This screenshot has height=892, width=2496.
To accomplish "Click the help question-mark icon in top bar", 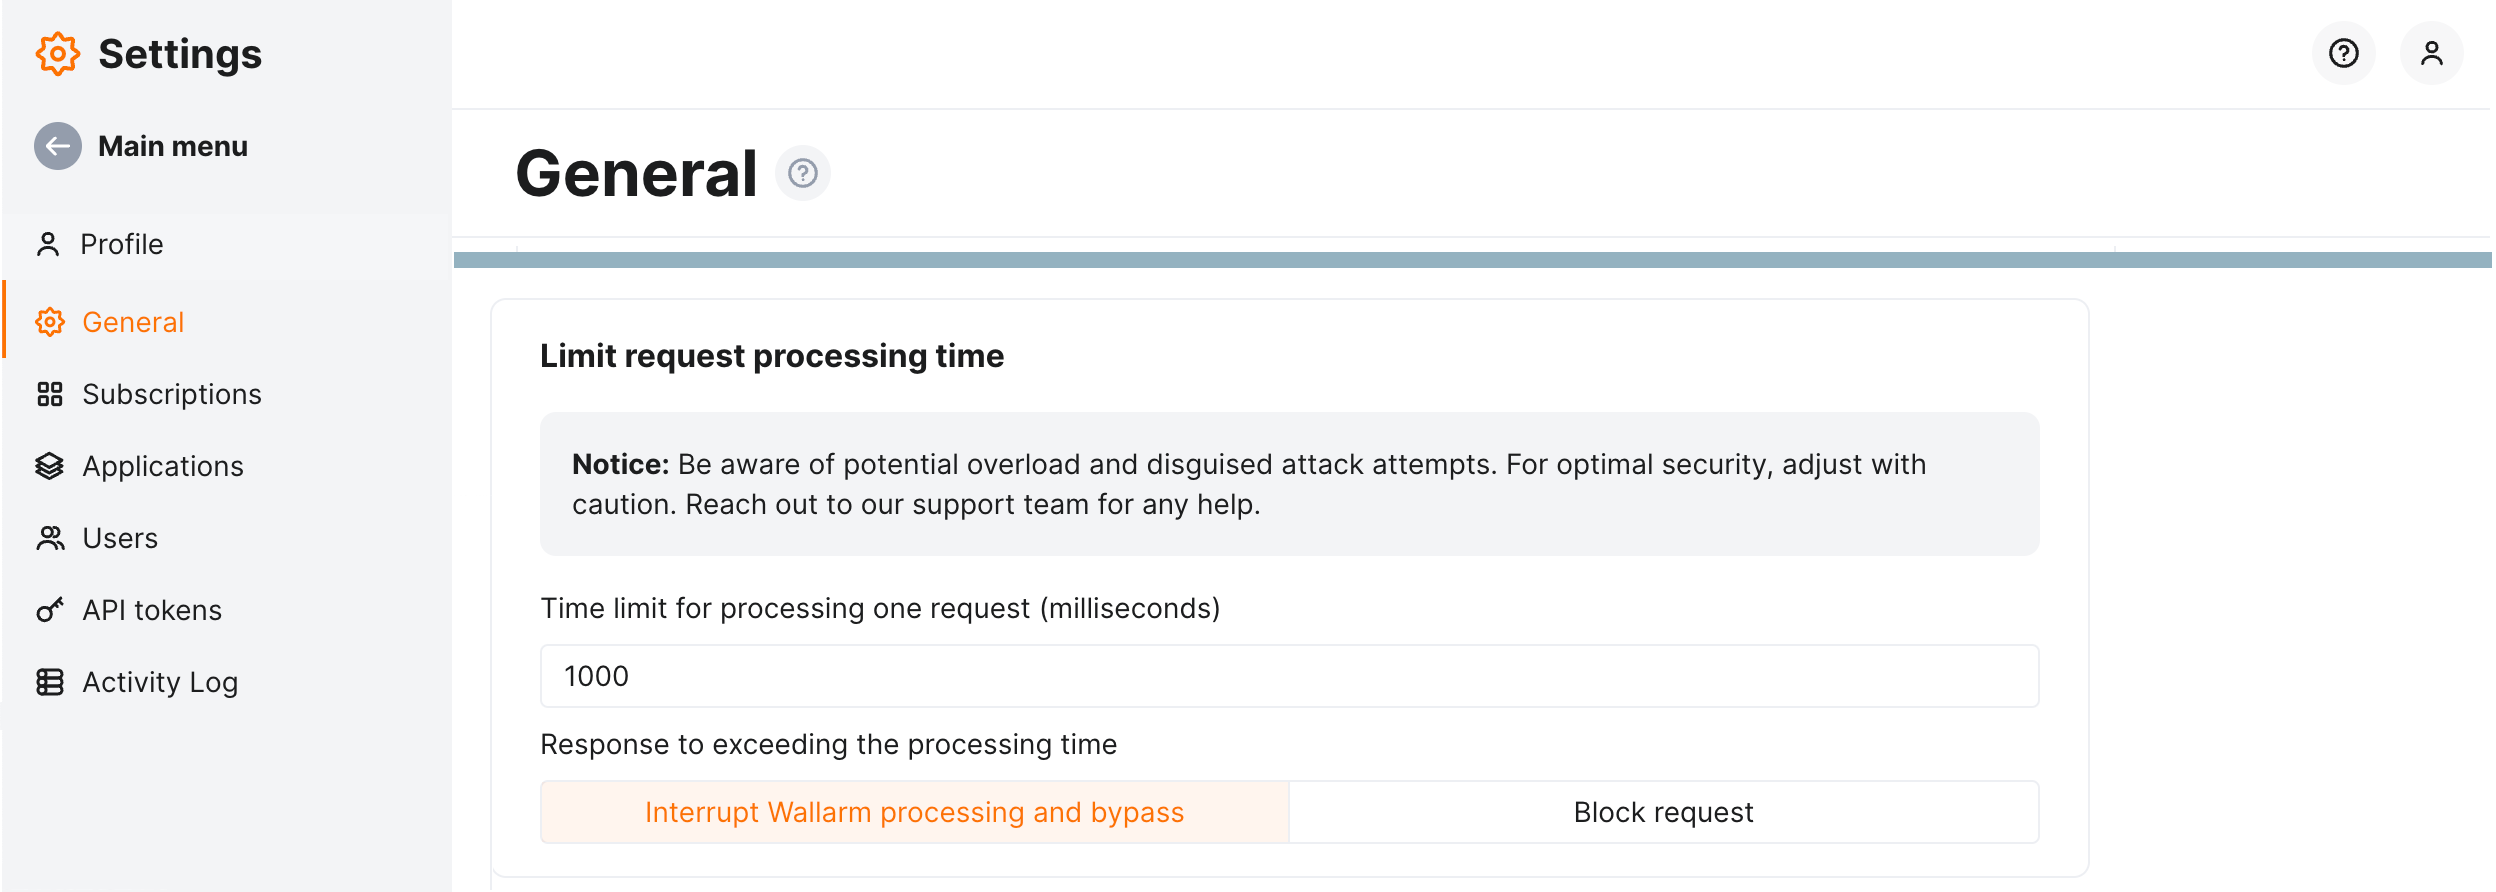I will [2342, 53].
